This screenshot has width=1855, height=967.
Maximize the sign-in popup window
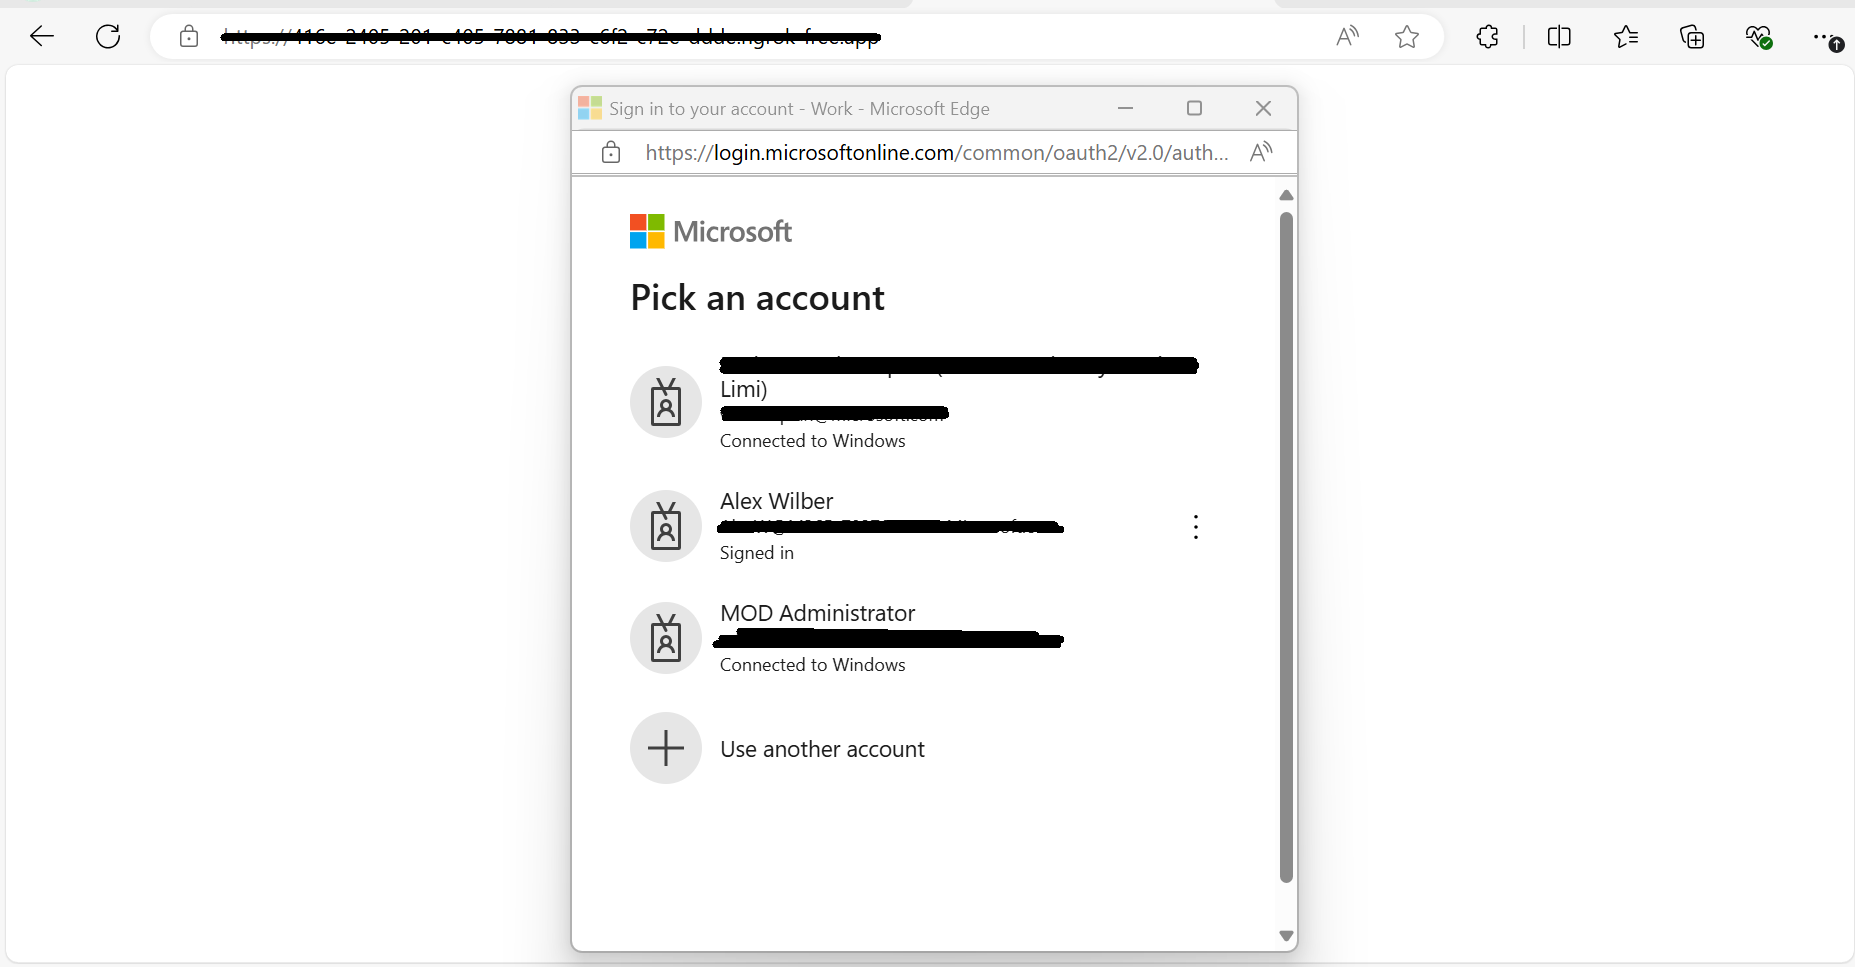click(1194, 108)
